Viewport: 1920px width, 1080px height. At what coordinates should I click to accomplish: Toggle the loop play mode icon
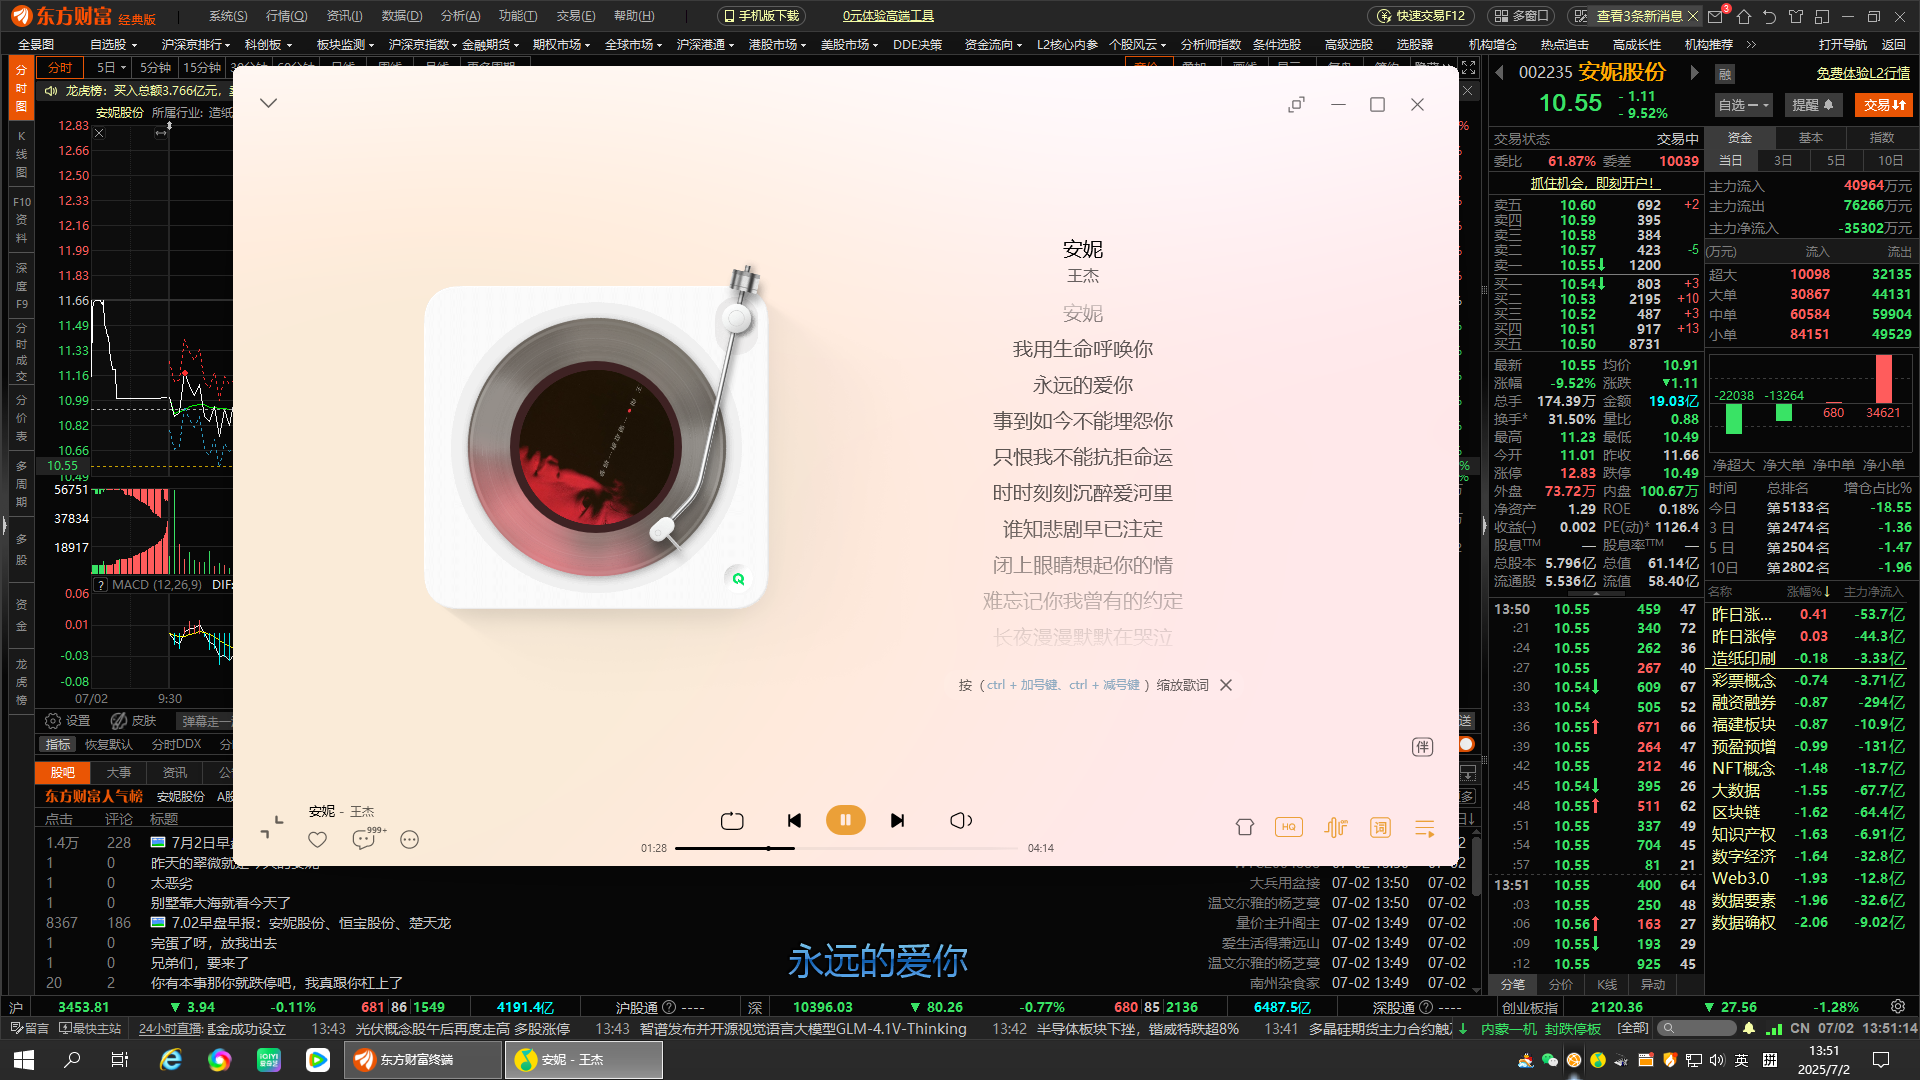coord(732,820)
